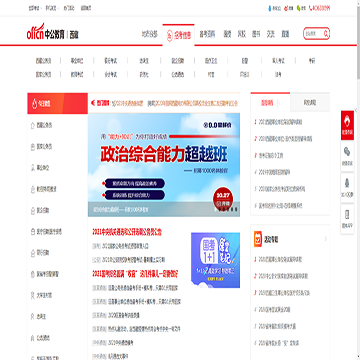Click the icon beside 西藏公务员 in sidebar

point(33,126)
